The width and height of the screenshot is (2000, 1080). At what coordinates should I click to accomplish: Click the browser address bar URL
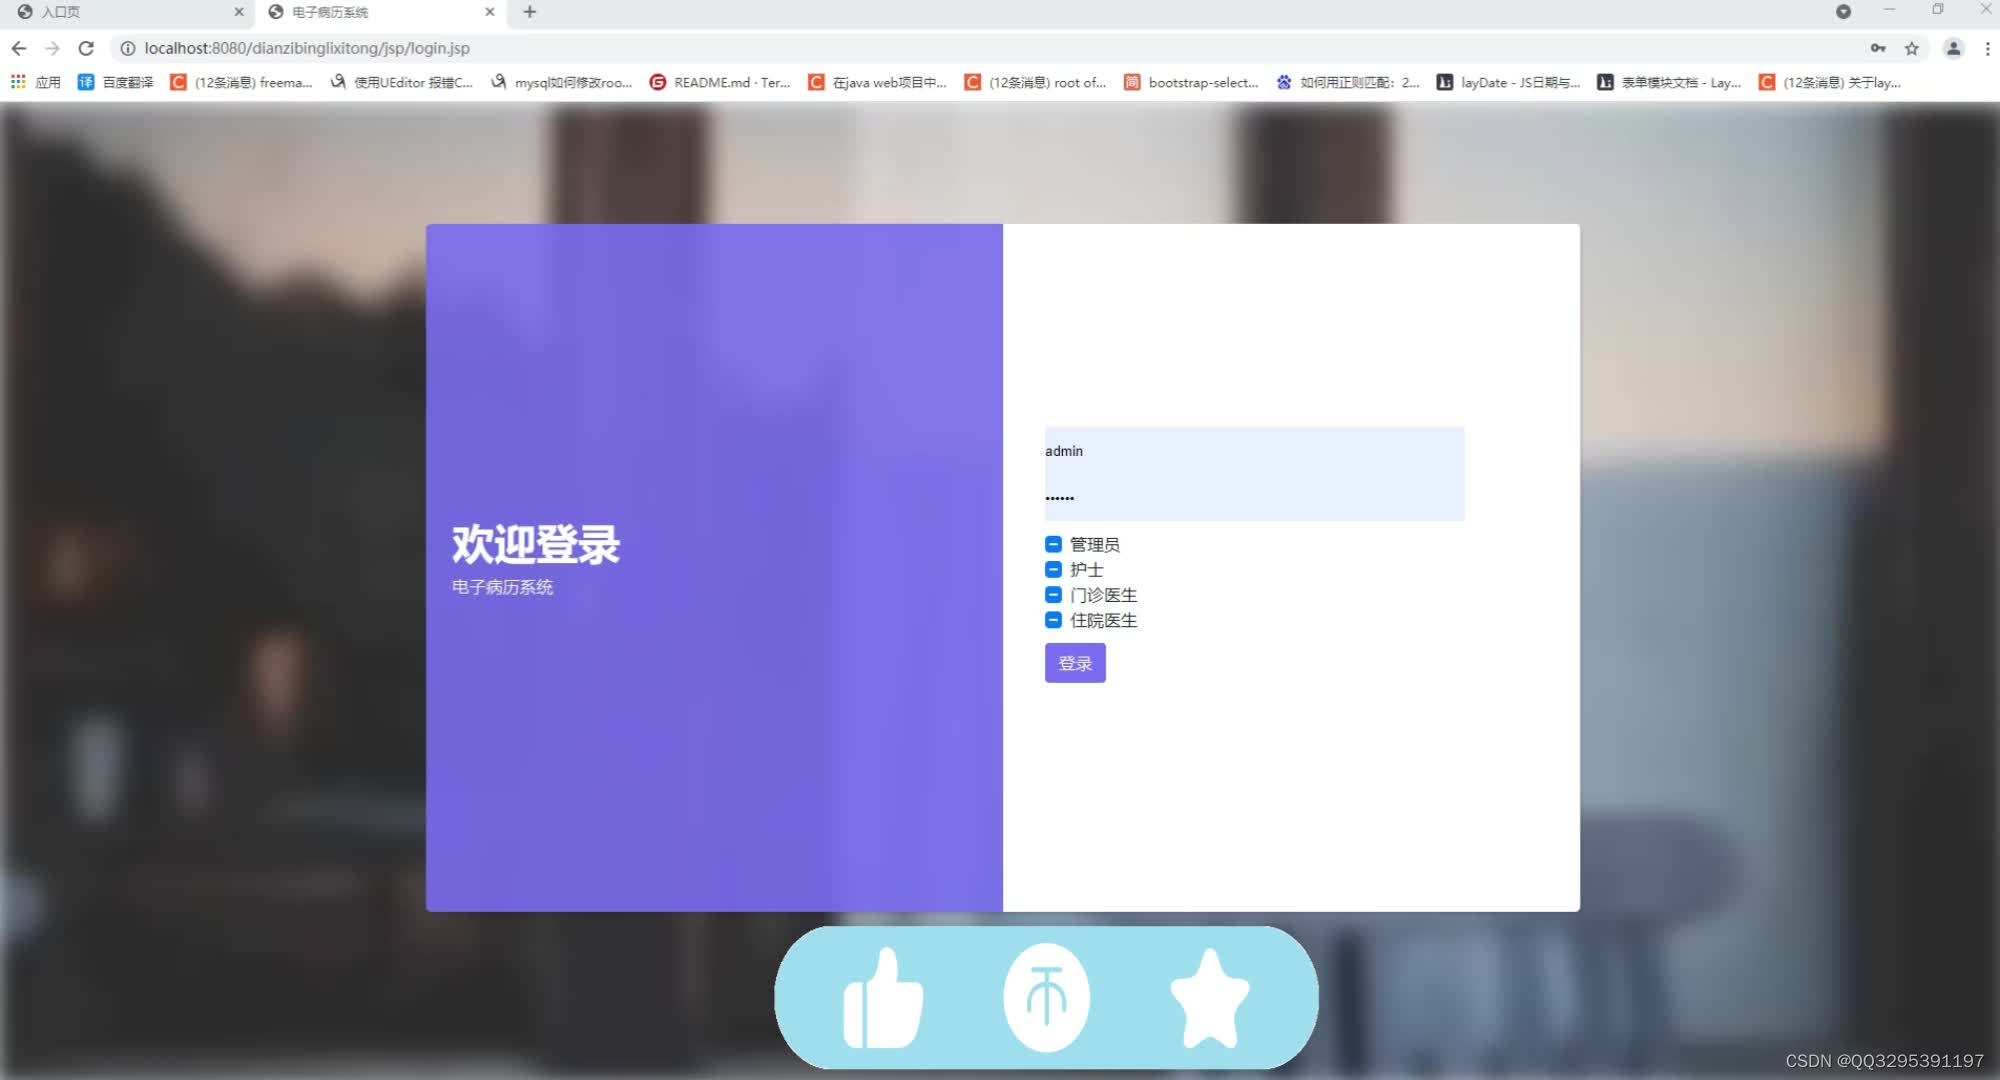[307, 48]
